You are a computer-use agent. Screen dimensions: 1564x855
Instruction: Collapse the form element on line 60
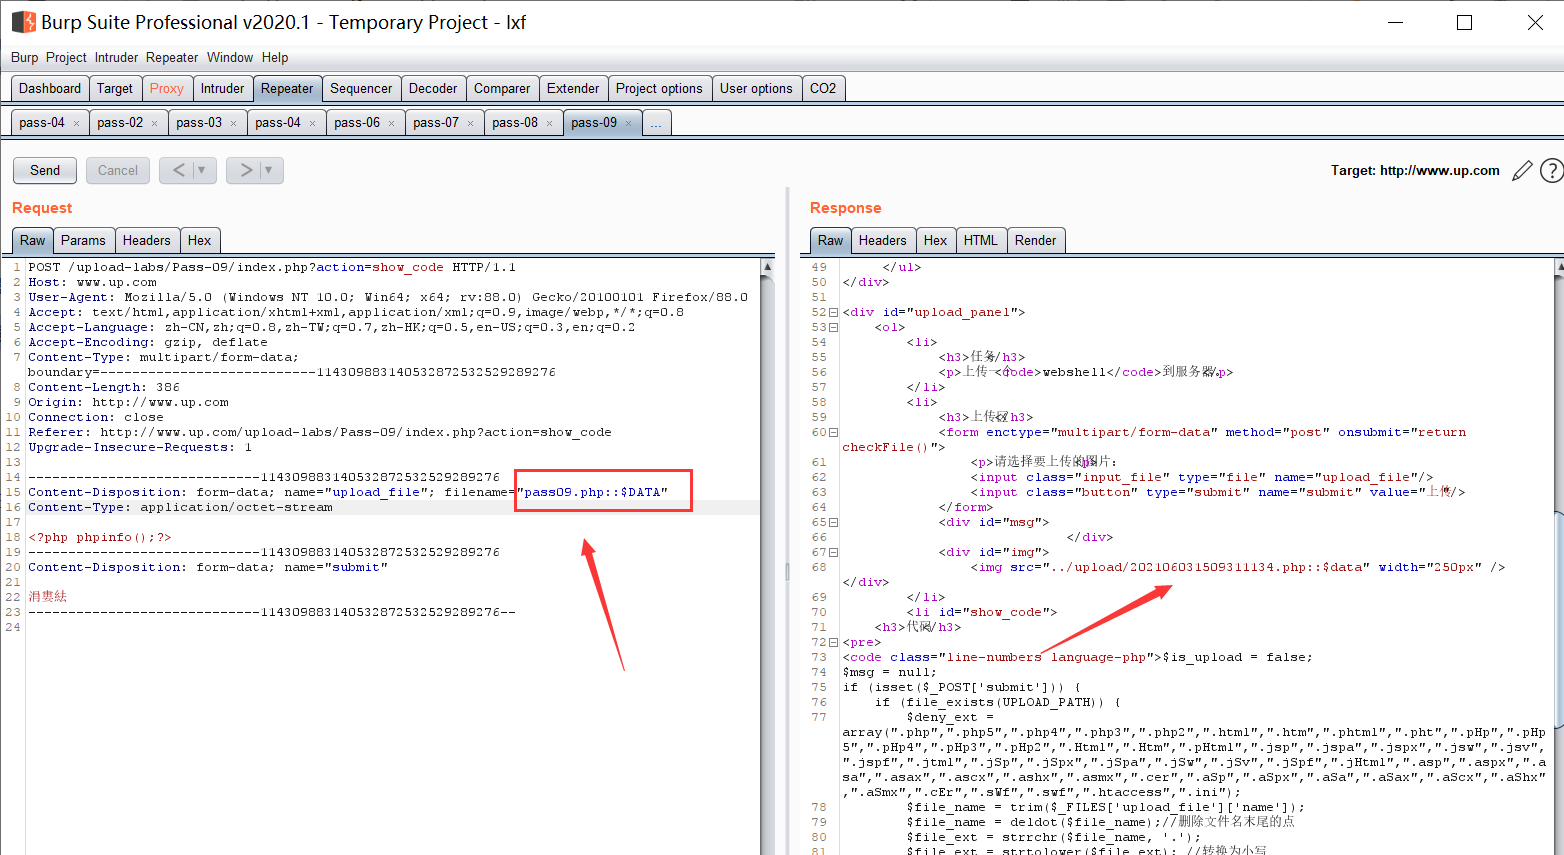click(x=833, y=432)
